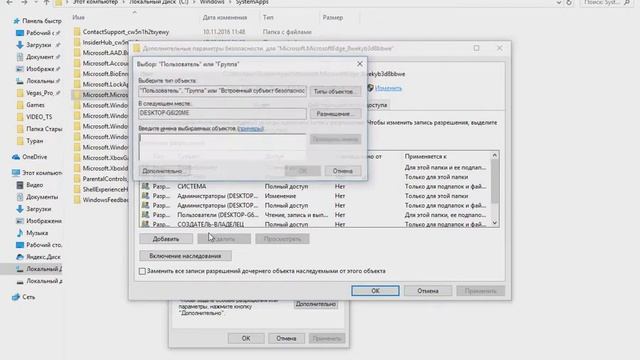The image size is (640, 360).
Task: Sort files by Размер column
Action: click(x=333, y=18)
